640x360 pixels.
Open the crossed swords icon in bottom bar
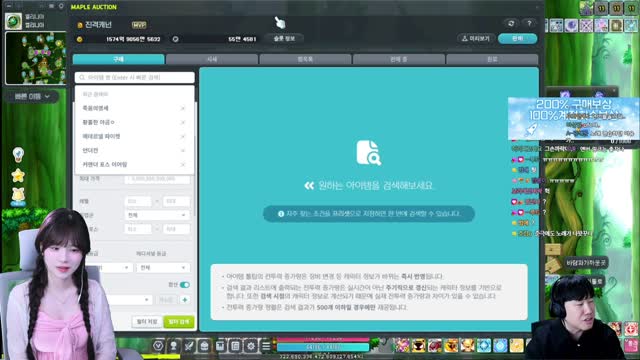(189, 346)
